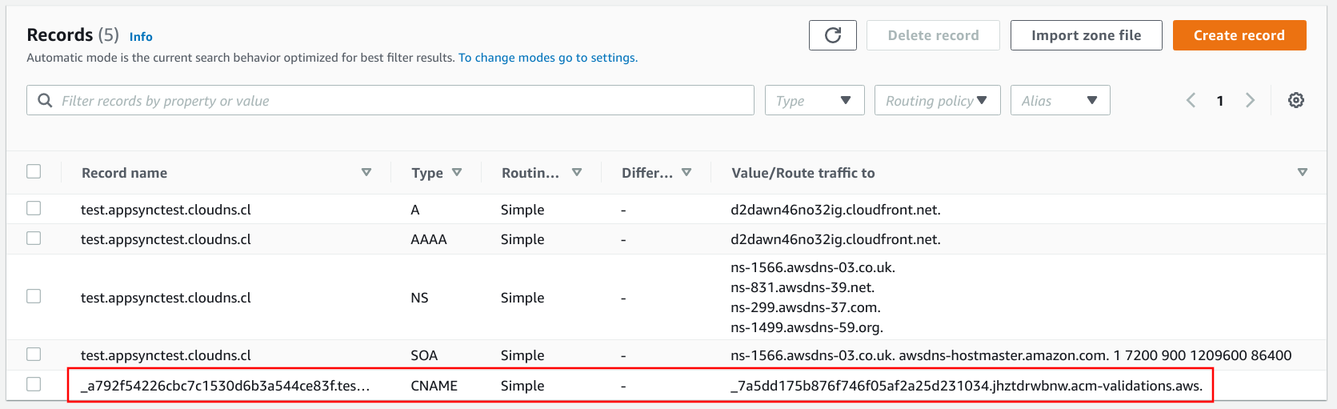Sort by Differentiator column arrow
The image size is (1337, 409).
(x=686, y=173)
